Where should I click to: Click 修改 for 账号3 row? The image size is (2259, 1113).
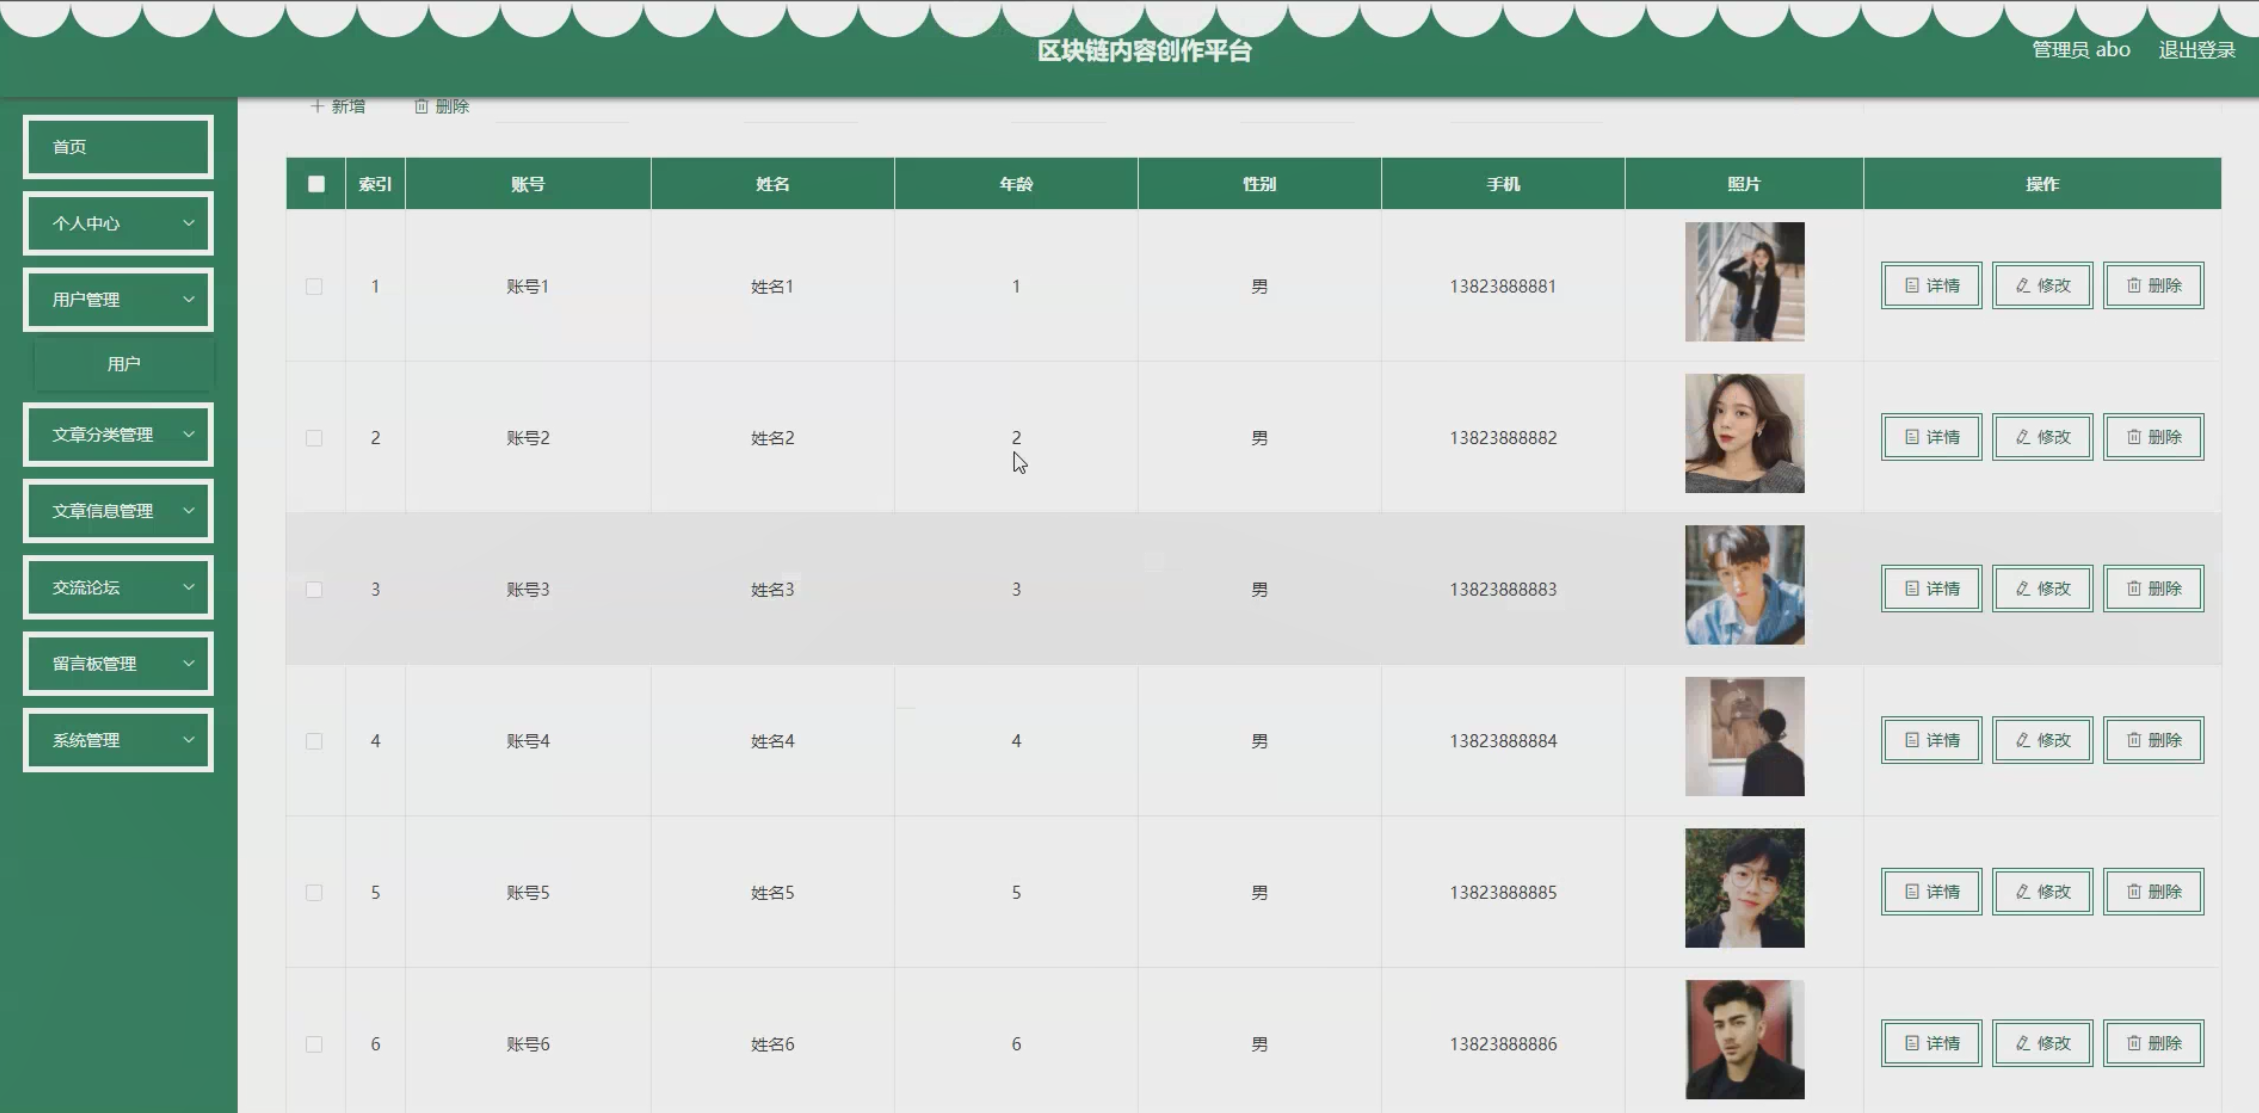[x=2042, y=589]
